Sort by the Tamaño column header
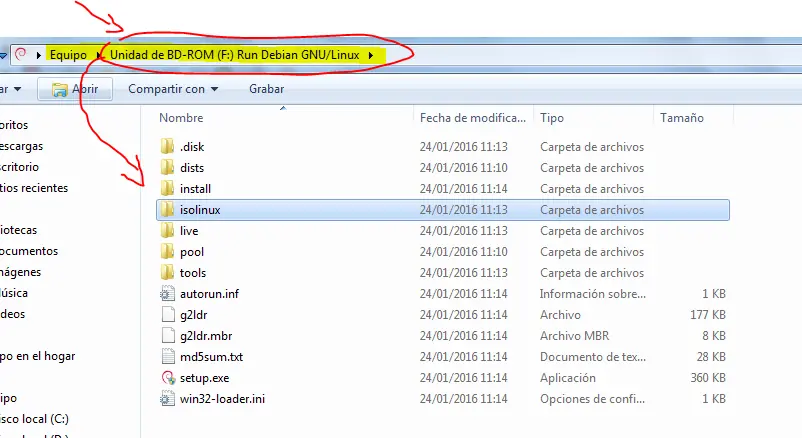This screenshot has width=802, height=438. [682, 118]
